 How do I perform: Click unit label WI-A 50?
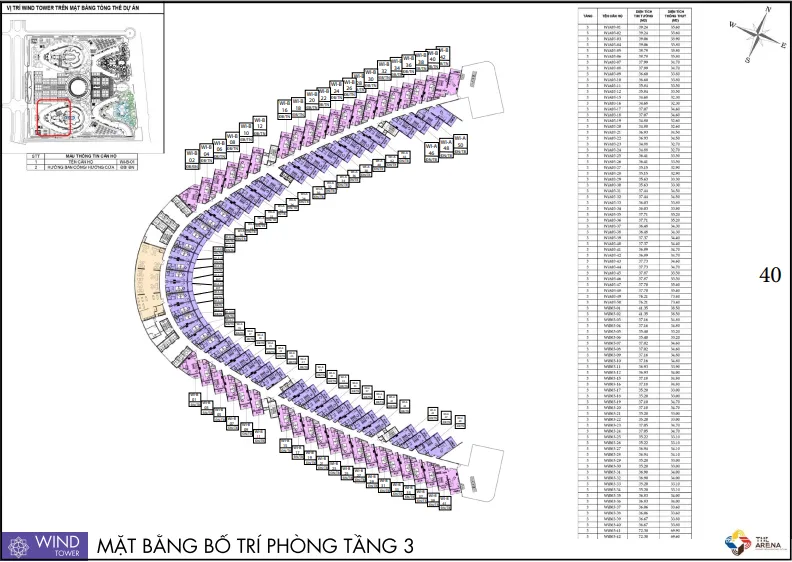point(460,144)
